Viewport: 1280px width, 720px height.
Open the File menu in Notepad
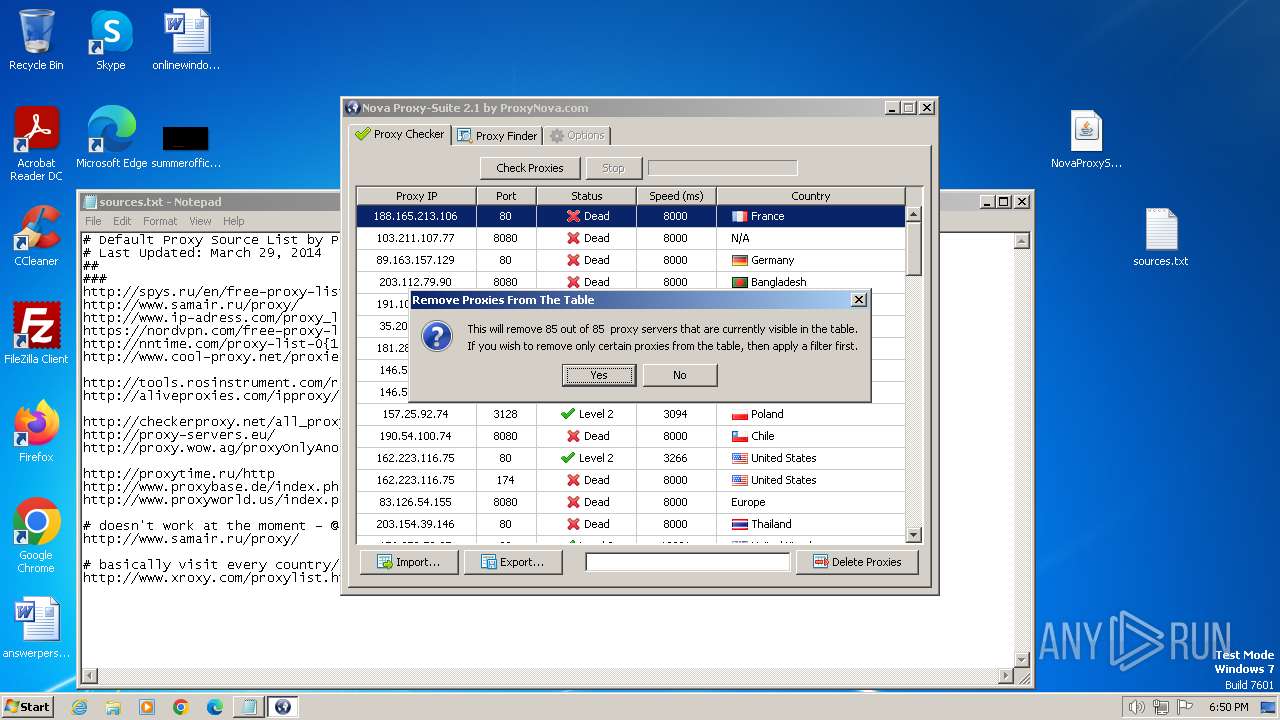tap(93, 221)
